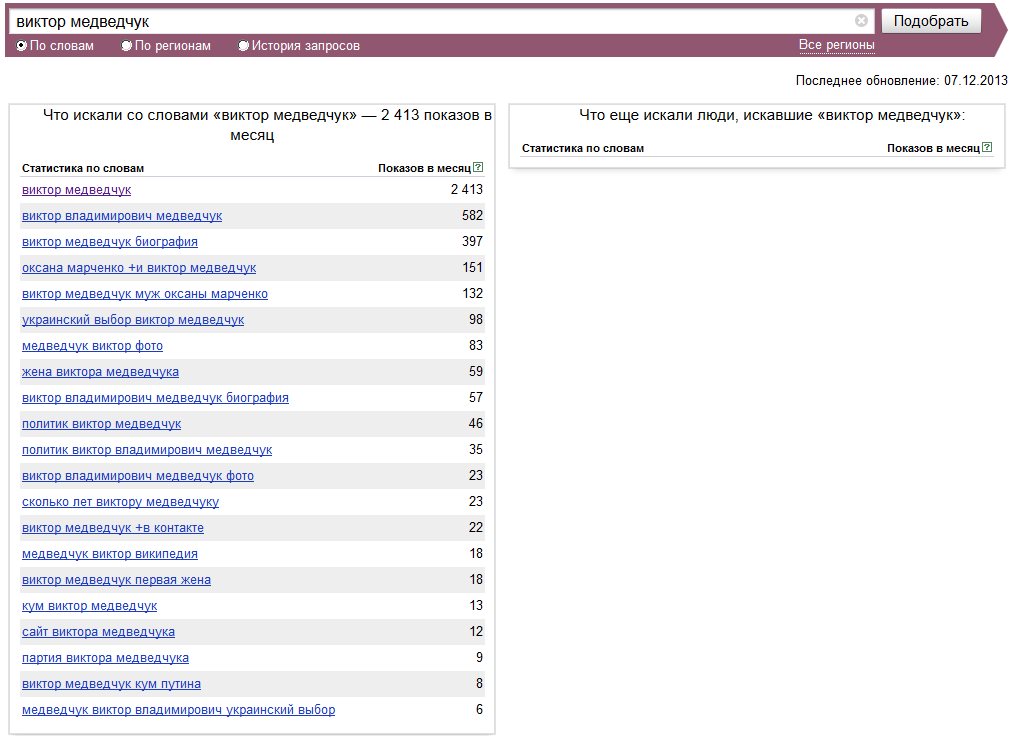Open the "кум виктор медведчук" link
Screen dimensions: 1012x736
89,606
